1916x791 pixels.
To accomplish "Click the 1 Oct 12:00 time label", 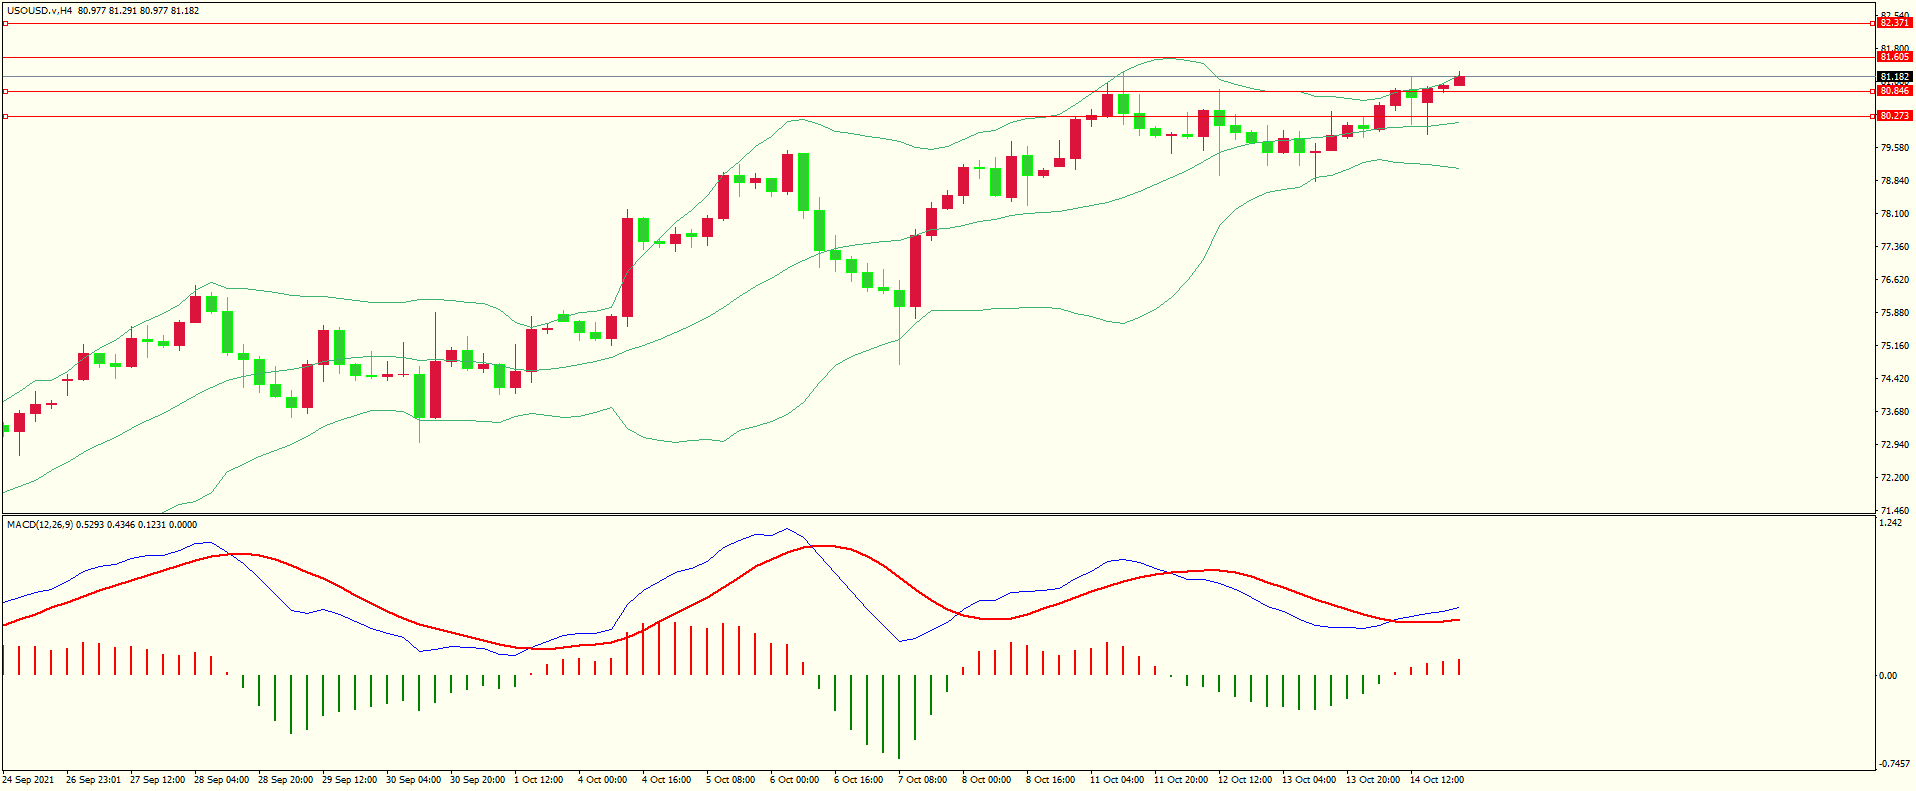I will coord(538,780).
